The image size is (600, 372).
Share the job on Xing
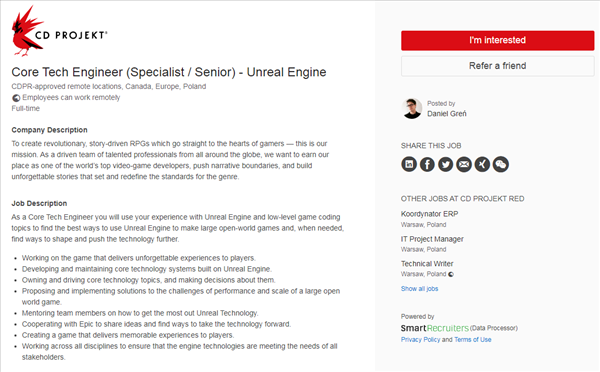[482, 165]
